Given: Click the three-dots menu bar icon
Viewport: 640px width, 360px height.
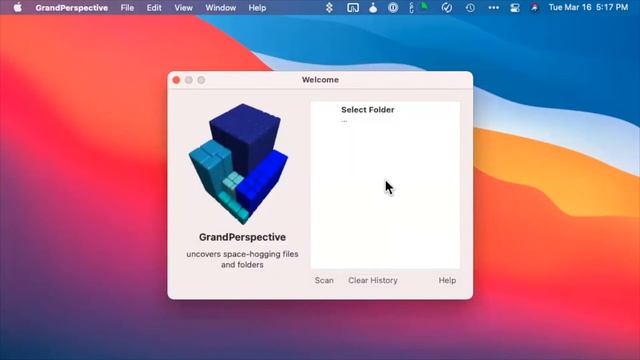Looking at the screenshot, I should point(493,7).
